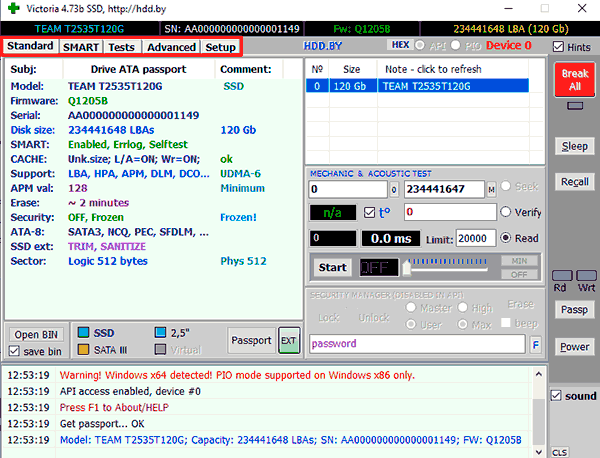Click the password input field
Image resolution: width=600 pixels, height=458 pixels.
[x=417, y=344]
